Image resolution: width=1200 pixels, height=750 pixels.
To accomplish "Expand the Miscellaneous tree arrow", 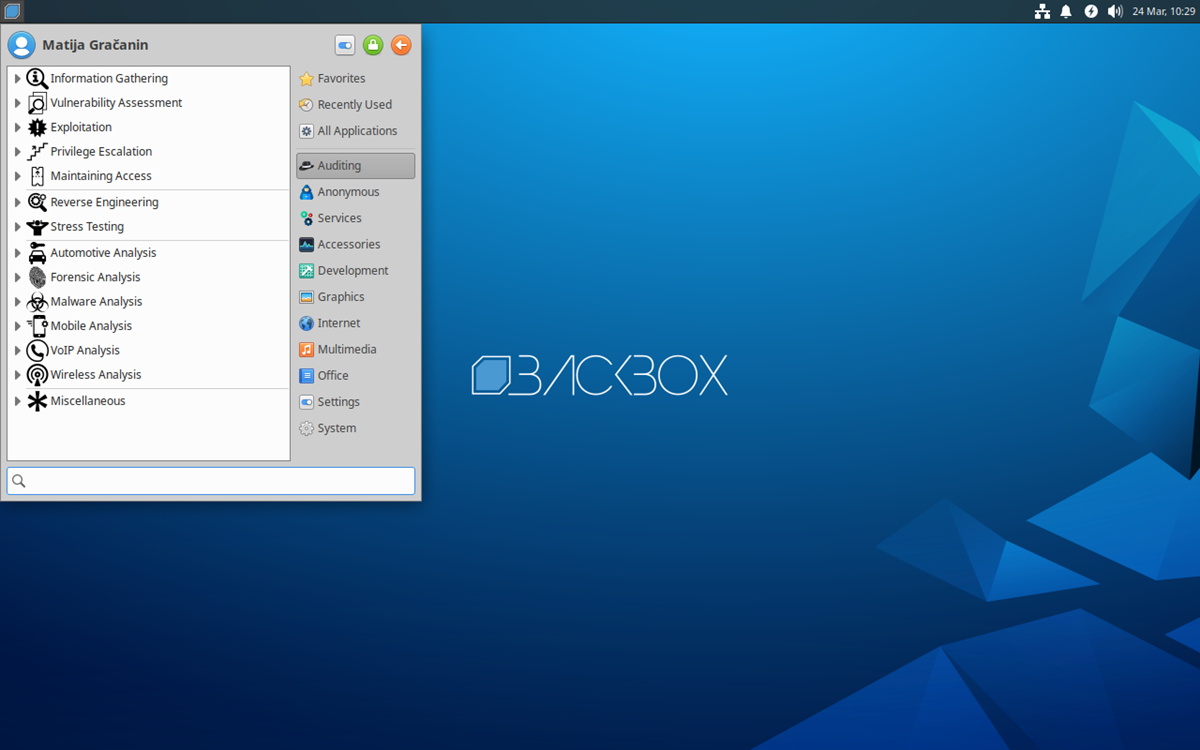I will (x=18, y=401).
